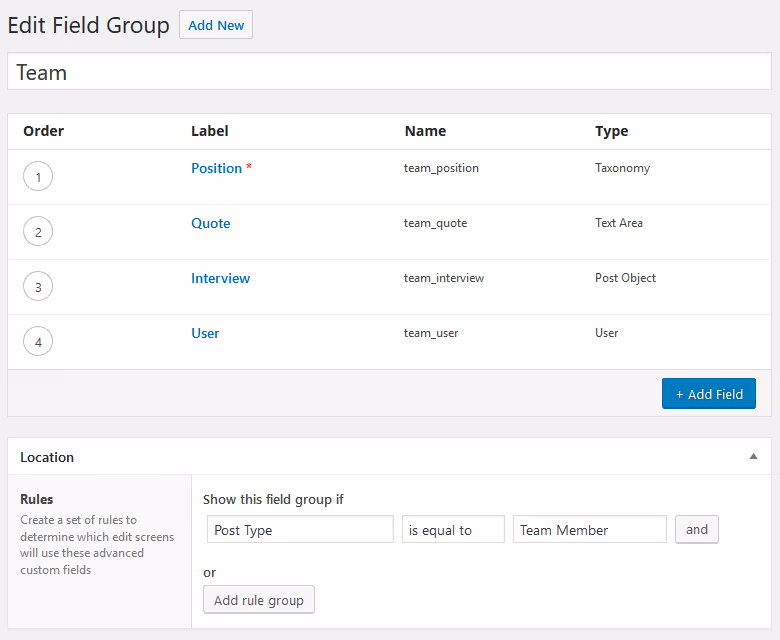Edit the Team field group title

click(x=389, y=72)
